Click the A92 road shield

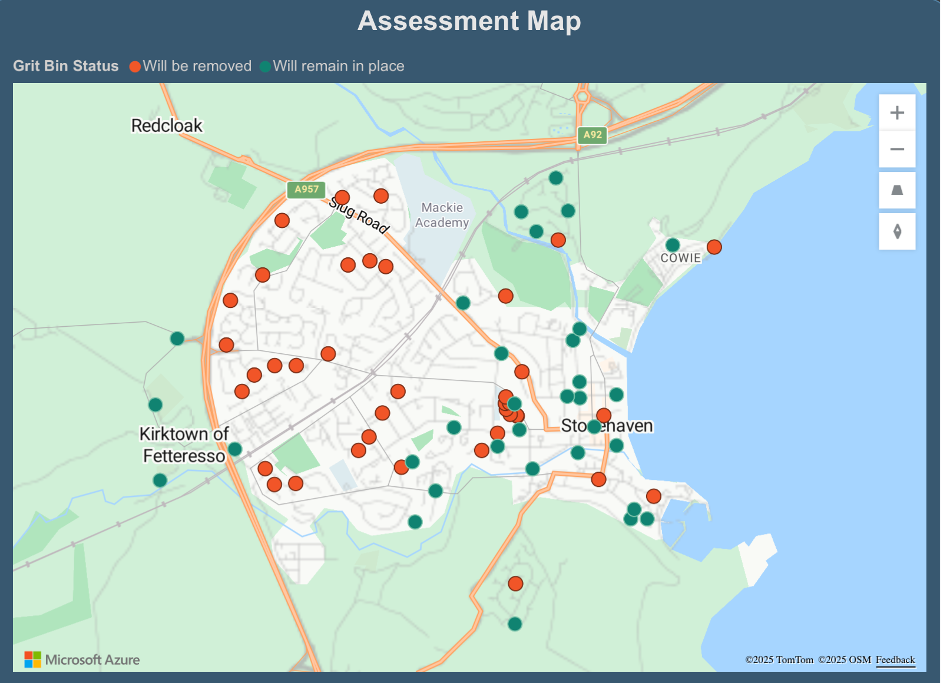tap(593, 134)
